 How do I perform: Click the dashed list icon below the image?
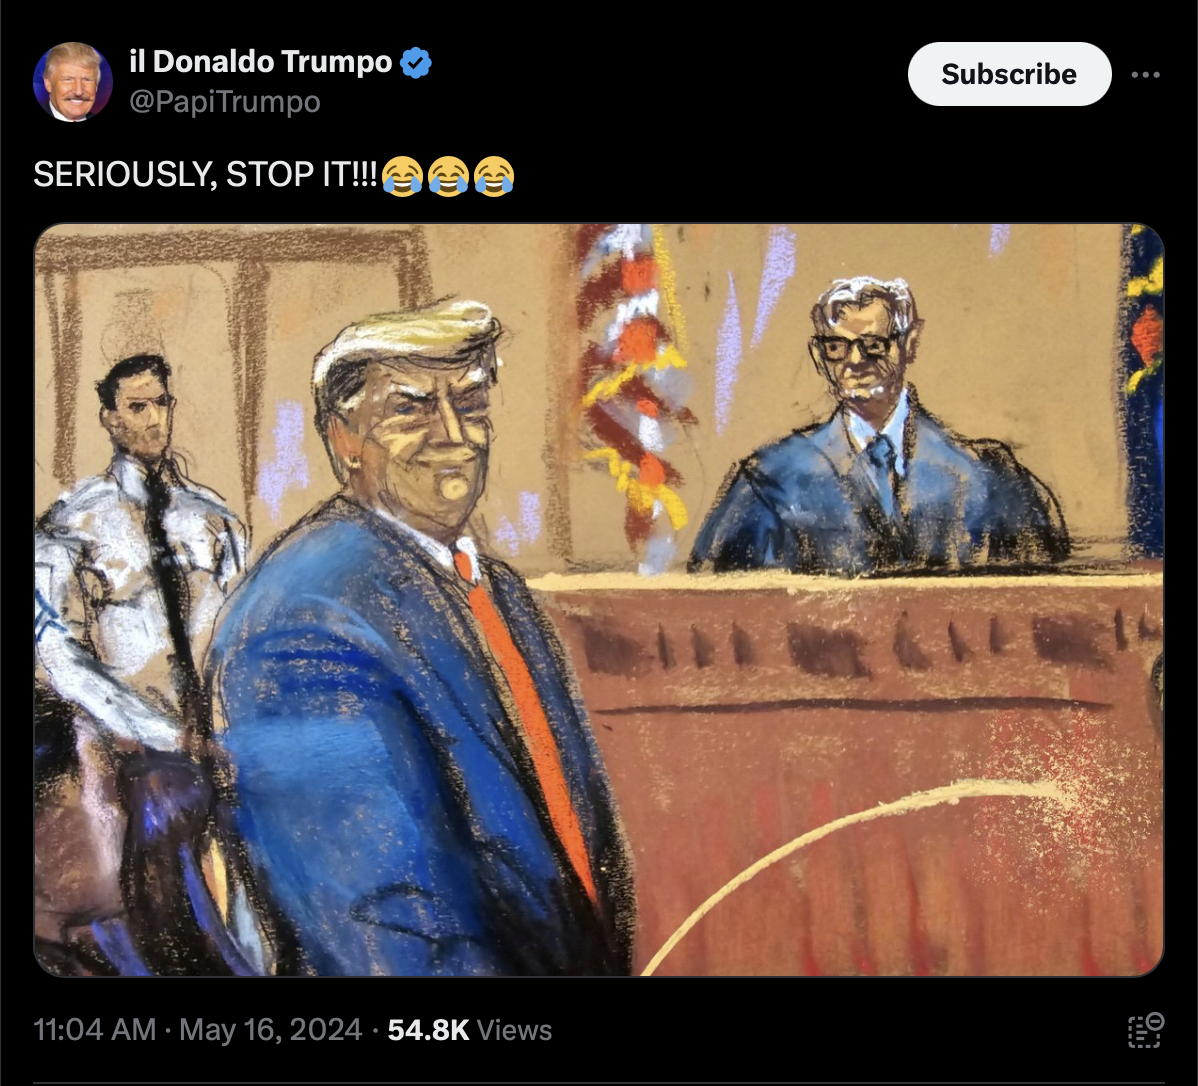1145,1030
